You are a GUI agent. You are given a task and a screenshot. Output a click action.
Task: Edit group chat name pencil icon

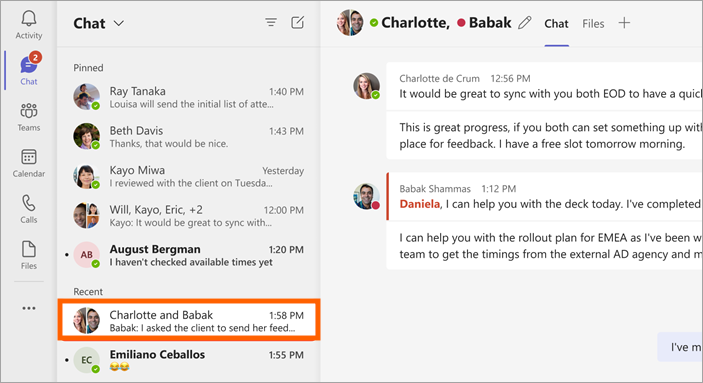(525, 23)
